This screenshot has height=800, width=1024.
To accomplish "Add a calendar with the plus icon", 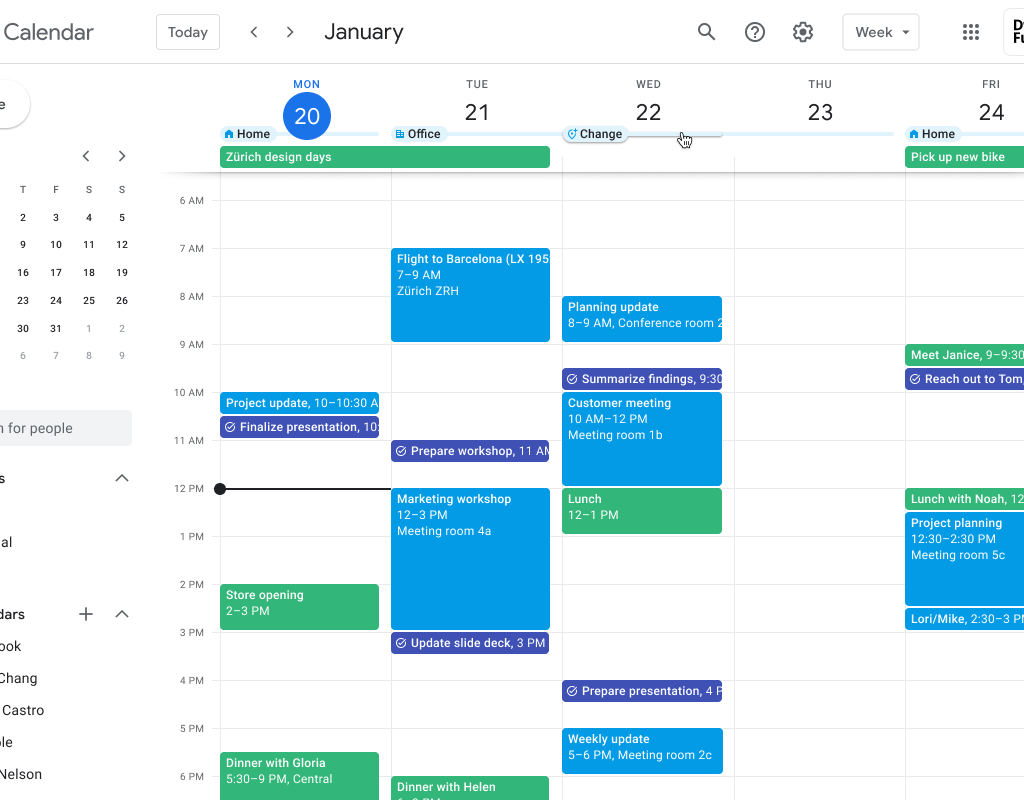I will 86,614.
